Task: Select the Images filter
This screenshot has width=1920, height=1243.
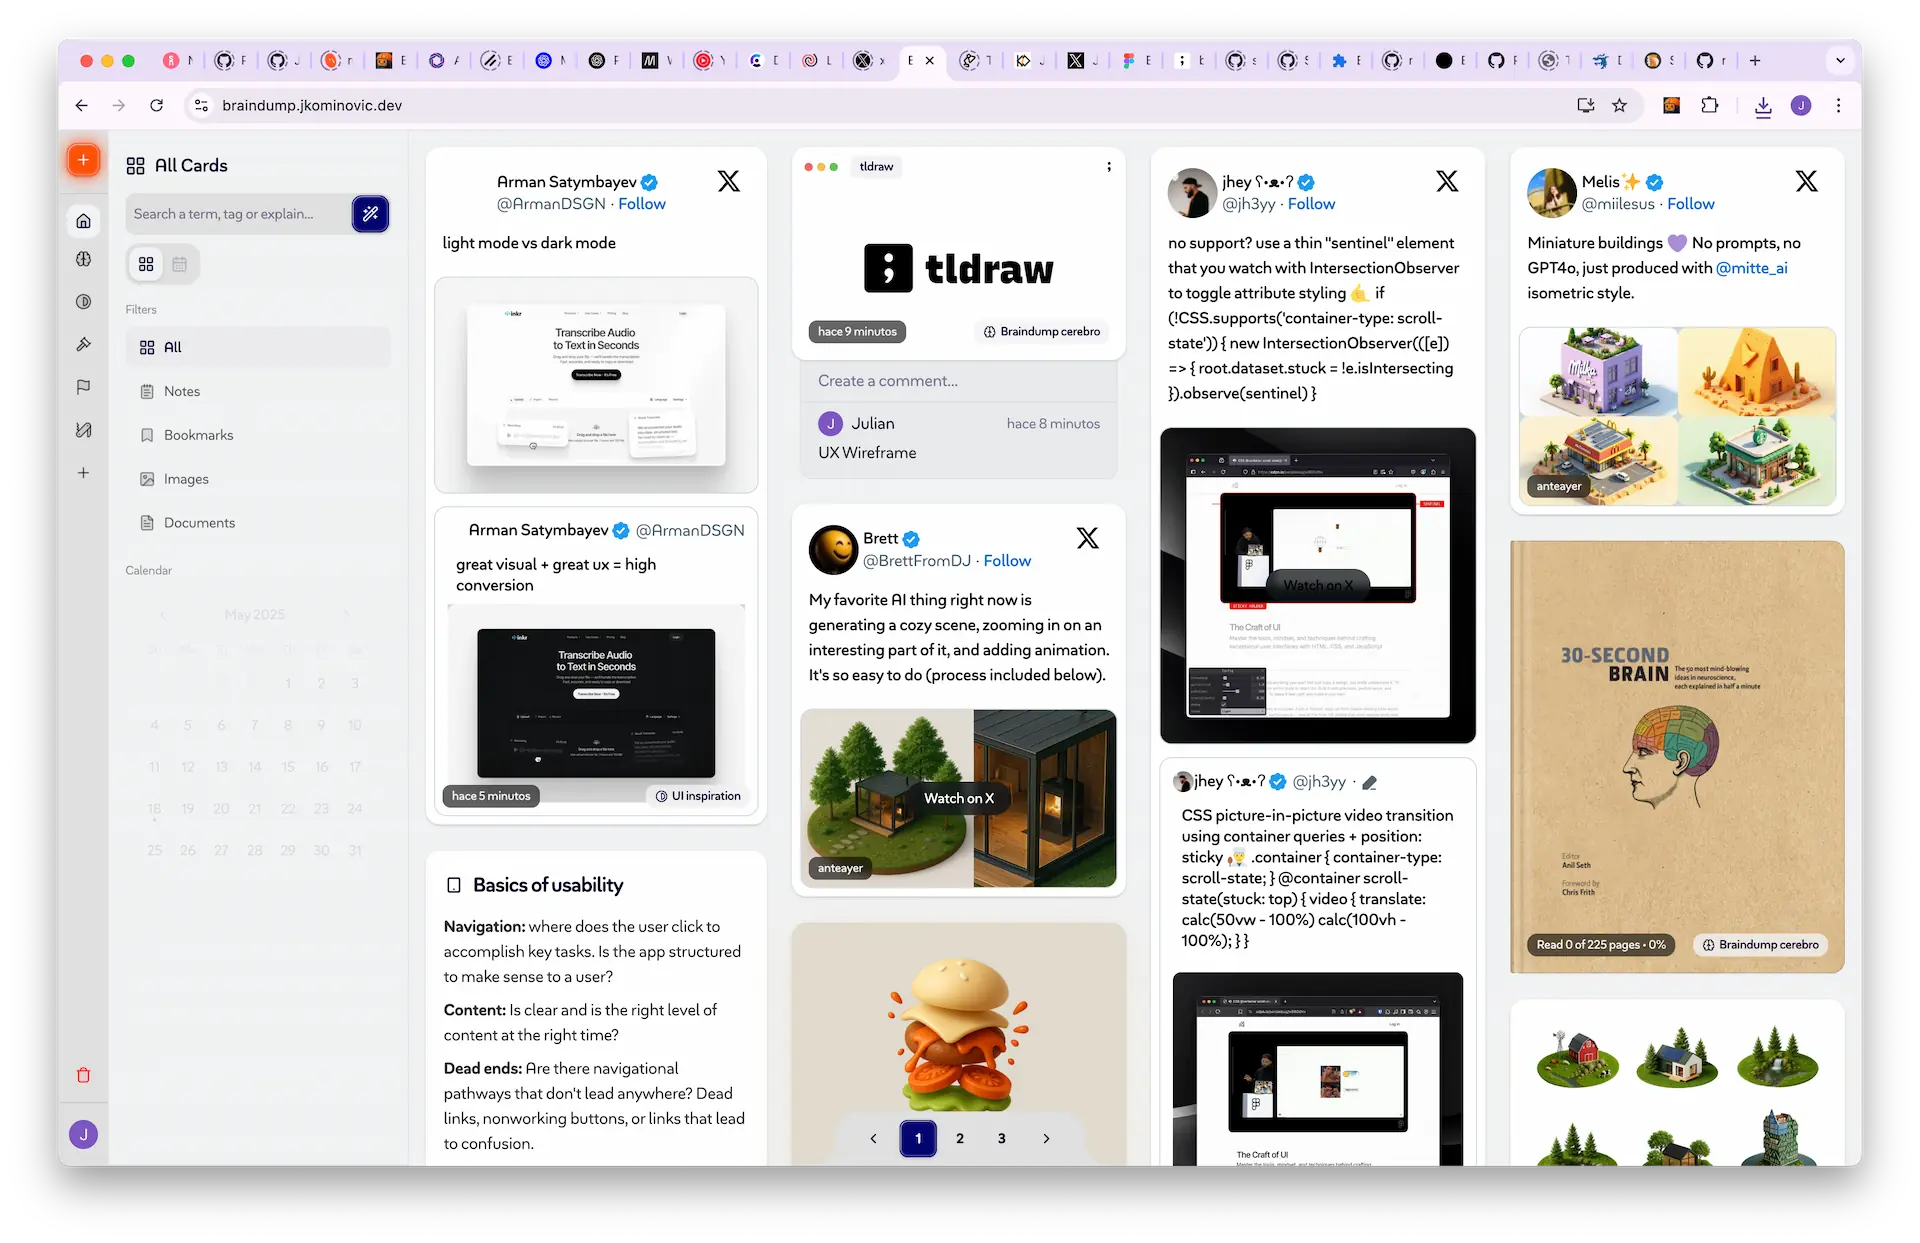Action: pyautogui.click(x=258, y=479)
